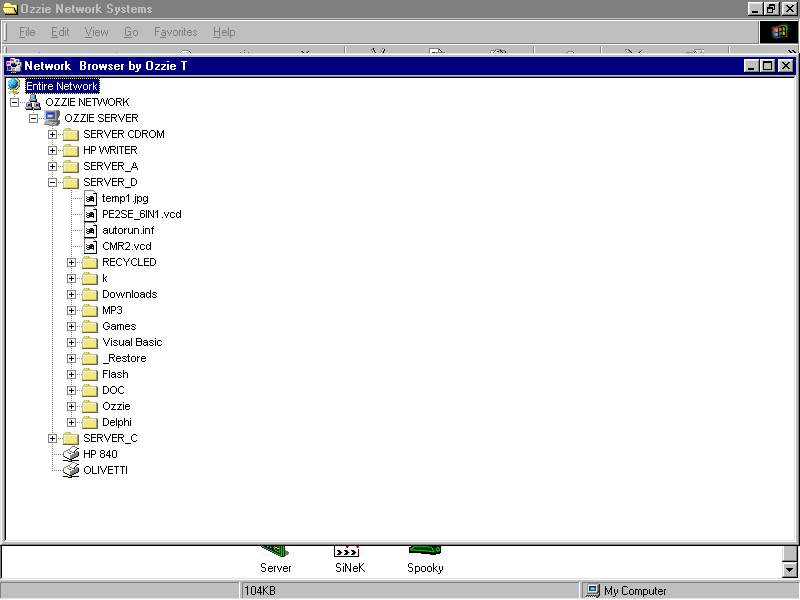This screenshot has height=600, width=800.
Task: Expand the SERVER CDROM folder
Action: tap(53, 134)
